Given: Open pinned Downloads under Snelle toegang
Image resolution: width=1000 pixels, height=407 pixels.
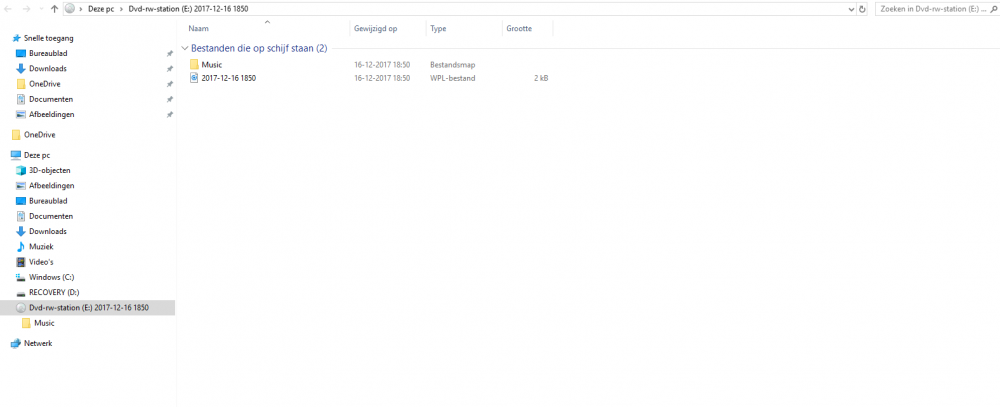Looking at the screenshot, I should pos(47,69).
